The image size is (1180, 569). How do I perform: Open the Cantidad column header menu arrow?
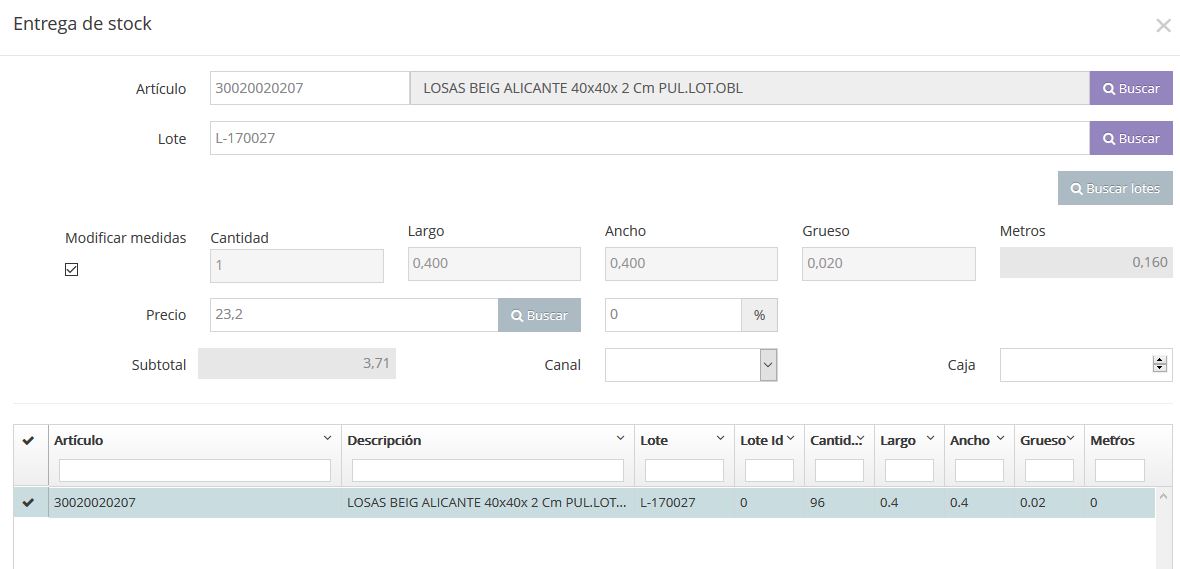[860, 438]
